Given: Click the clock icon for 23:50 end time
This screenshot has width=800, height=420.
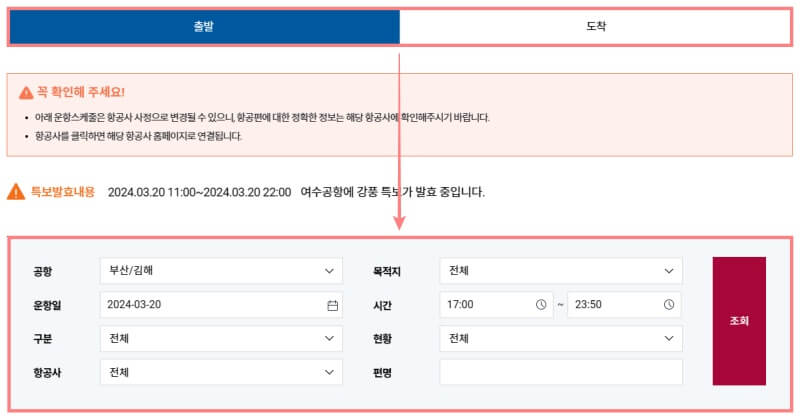Looking at the screenshot, I should [668, 305].
